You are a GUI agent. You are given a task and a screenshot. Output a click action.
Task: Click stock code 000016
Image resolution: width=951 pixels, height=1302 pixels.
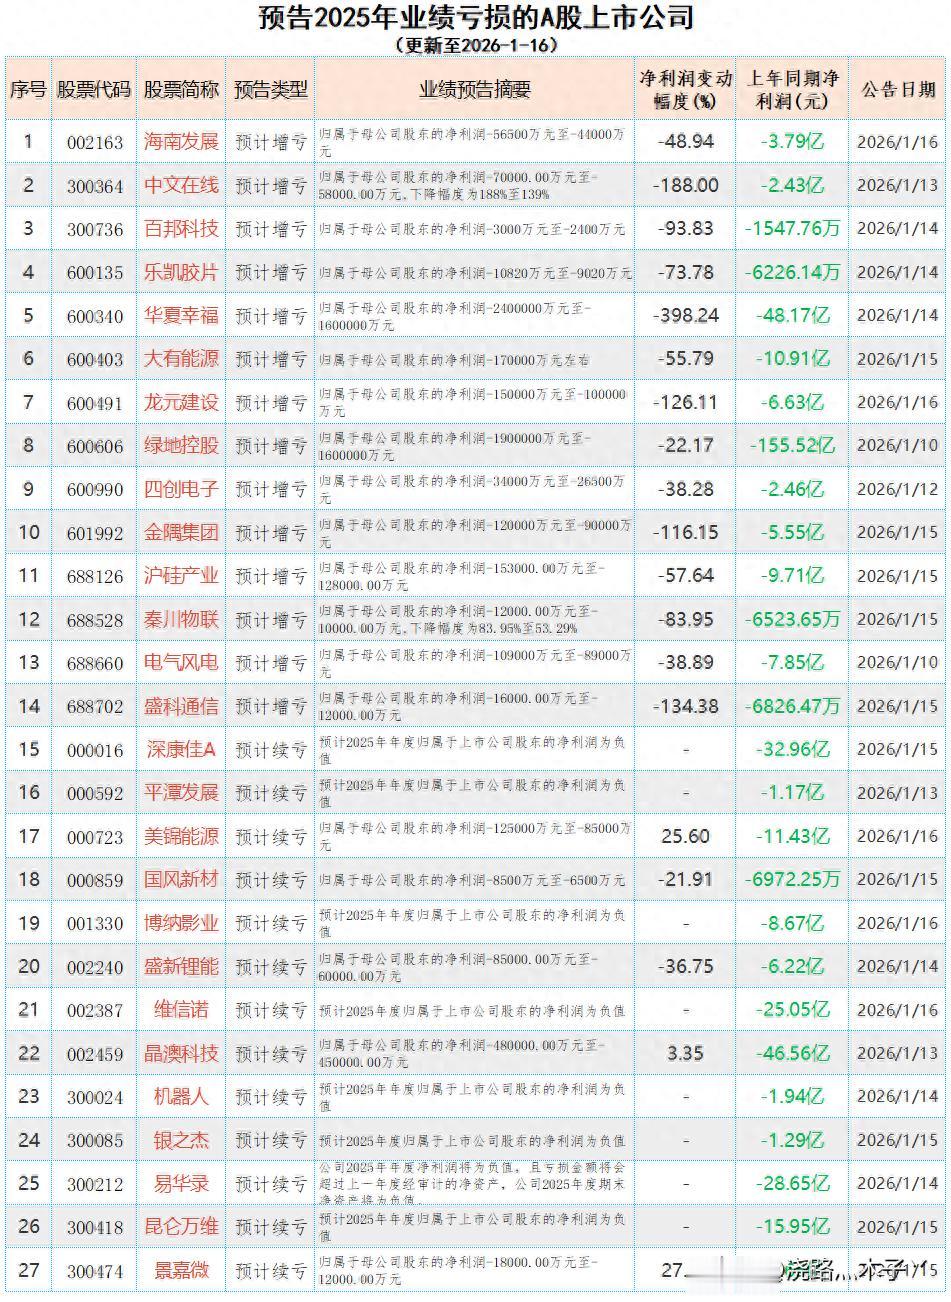click(94, 750)
